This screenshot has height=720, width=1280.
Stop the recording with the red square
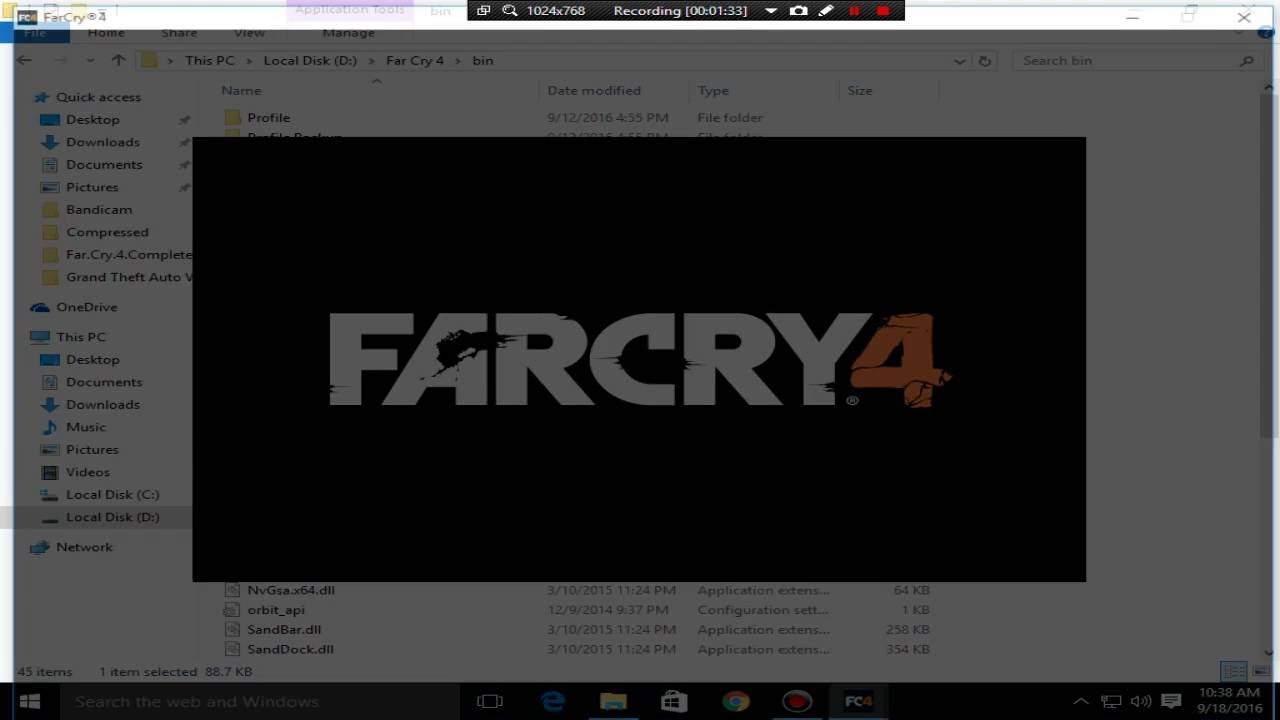[883, 10]
